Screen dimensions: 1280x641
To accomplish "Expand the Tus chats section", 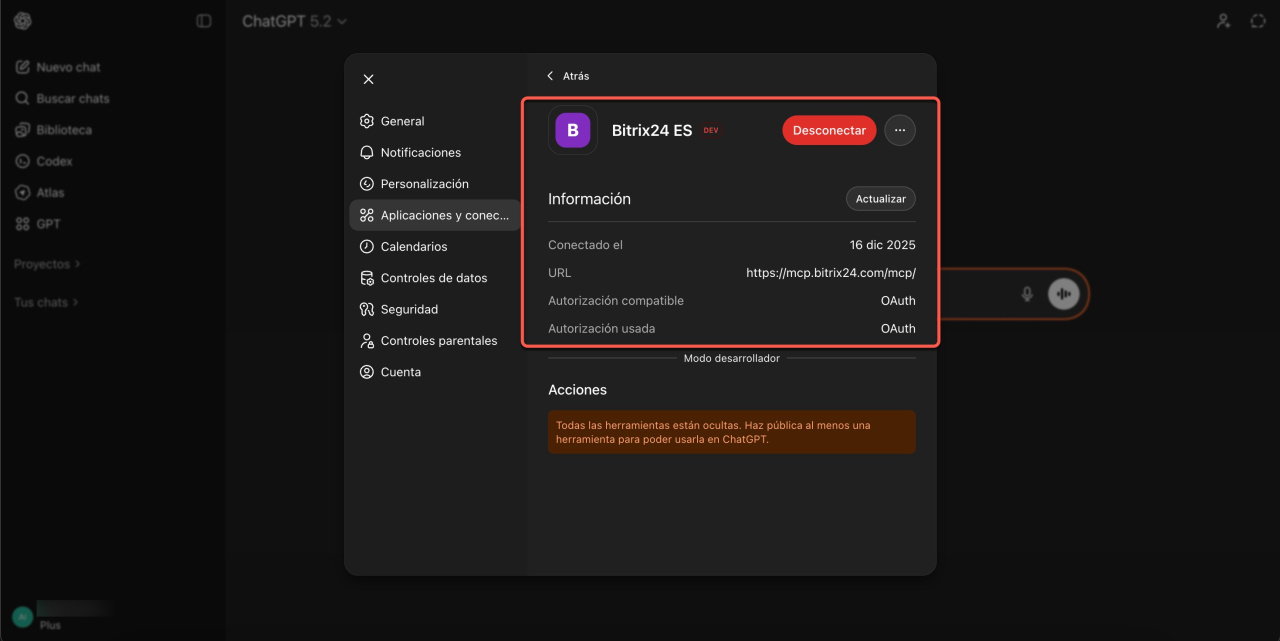I will pos(45,302).
